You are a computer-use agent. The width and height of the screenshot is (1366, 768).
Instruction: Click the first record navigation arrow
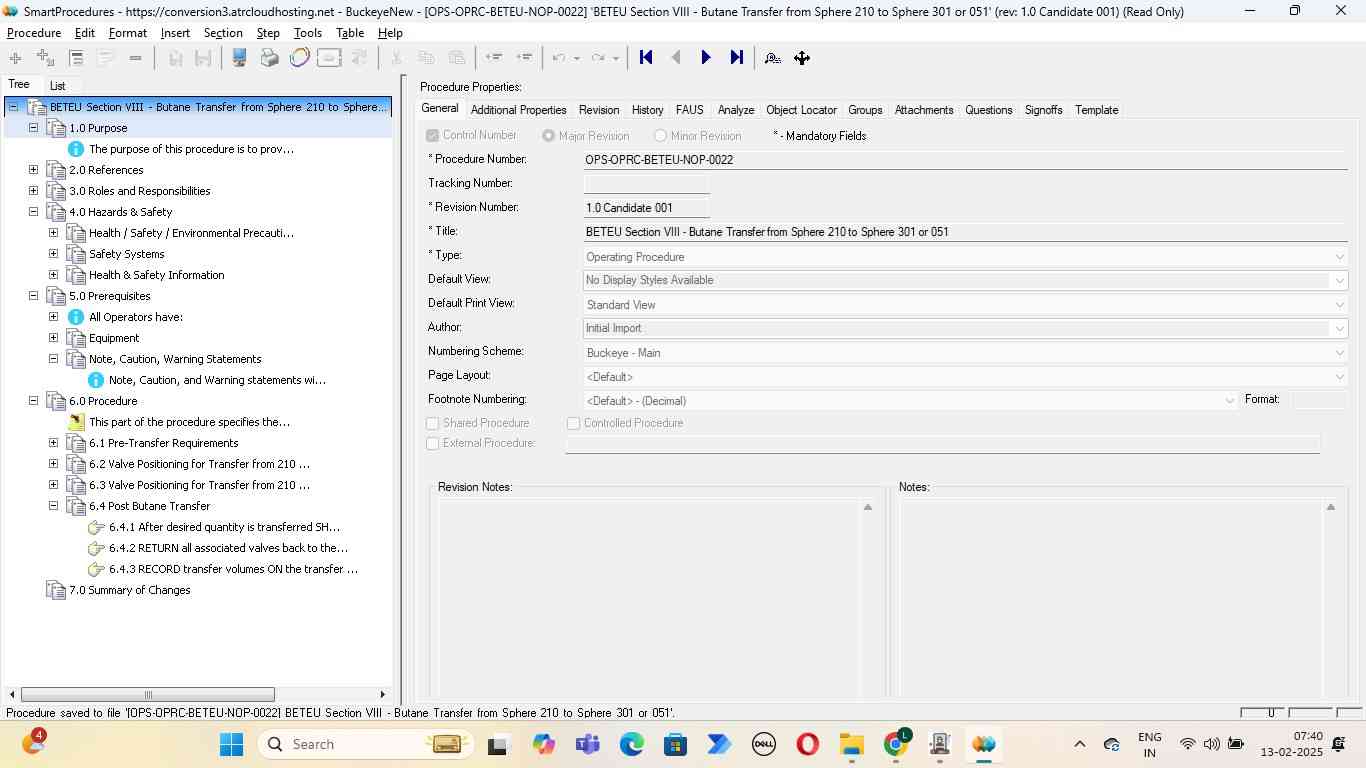[x=646, y=58]
